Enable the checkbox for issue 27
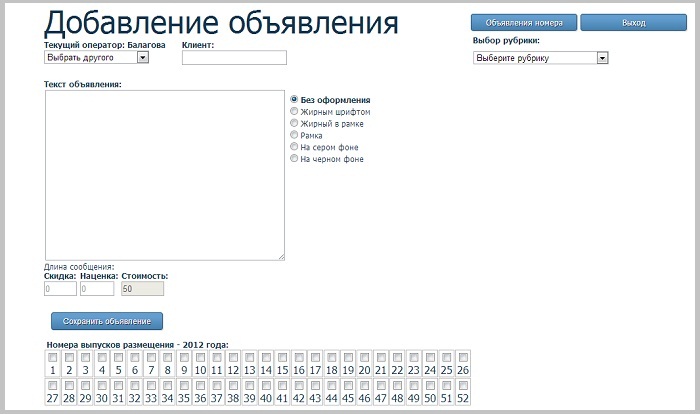 53,385
